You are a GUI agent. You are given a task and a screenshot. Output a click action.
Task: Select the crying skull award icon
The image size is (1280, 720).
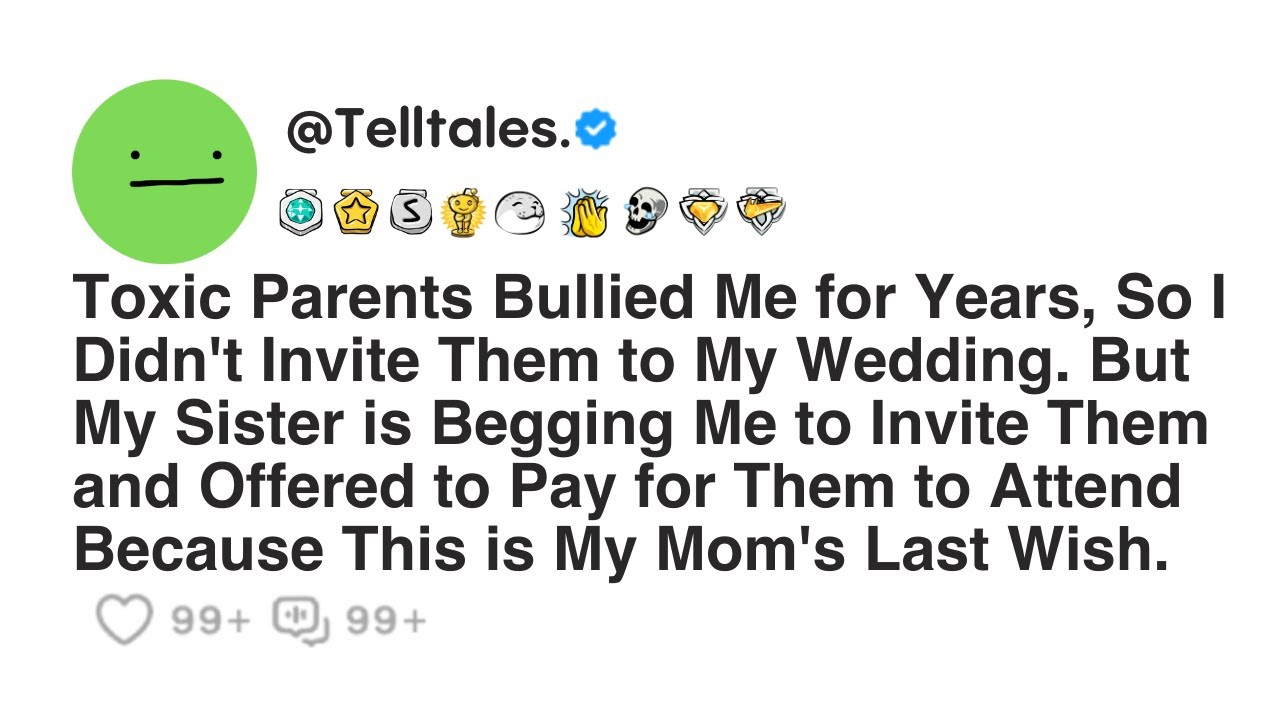click(x=645, y=211)
